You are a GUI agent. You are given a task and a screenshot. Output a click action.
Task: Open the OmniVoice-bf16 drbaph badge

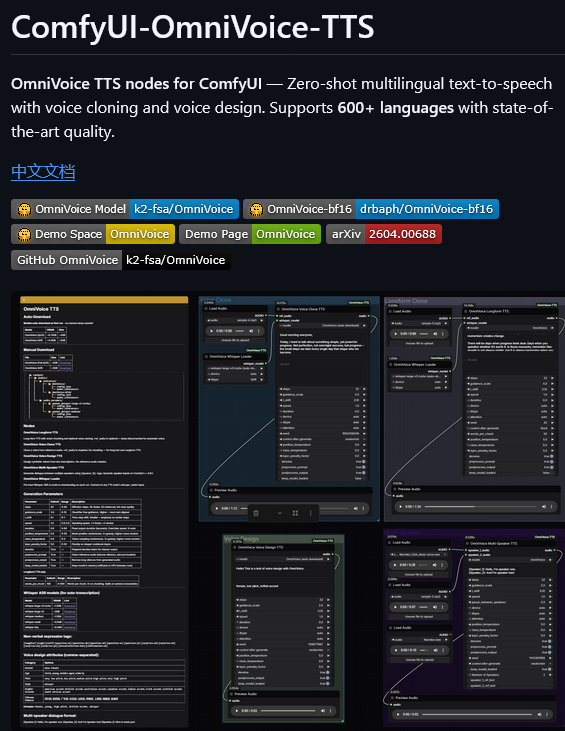(371, 209)
